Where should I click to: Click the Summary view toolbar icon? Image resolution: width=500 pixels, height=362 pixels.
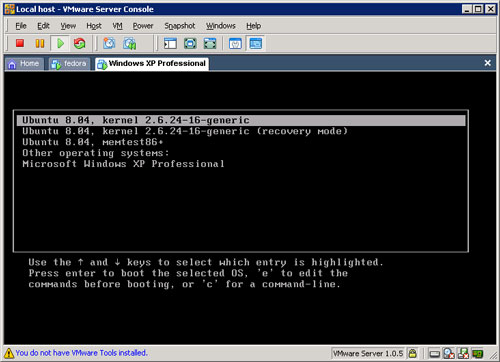click(235, 43)
